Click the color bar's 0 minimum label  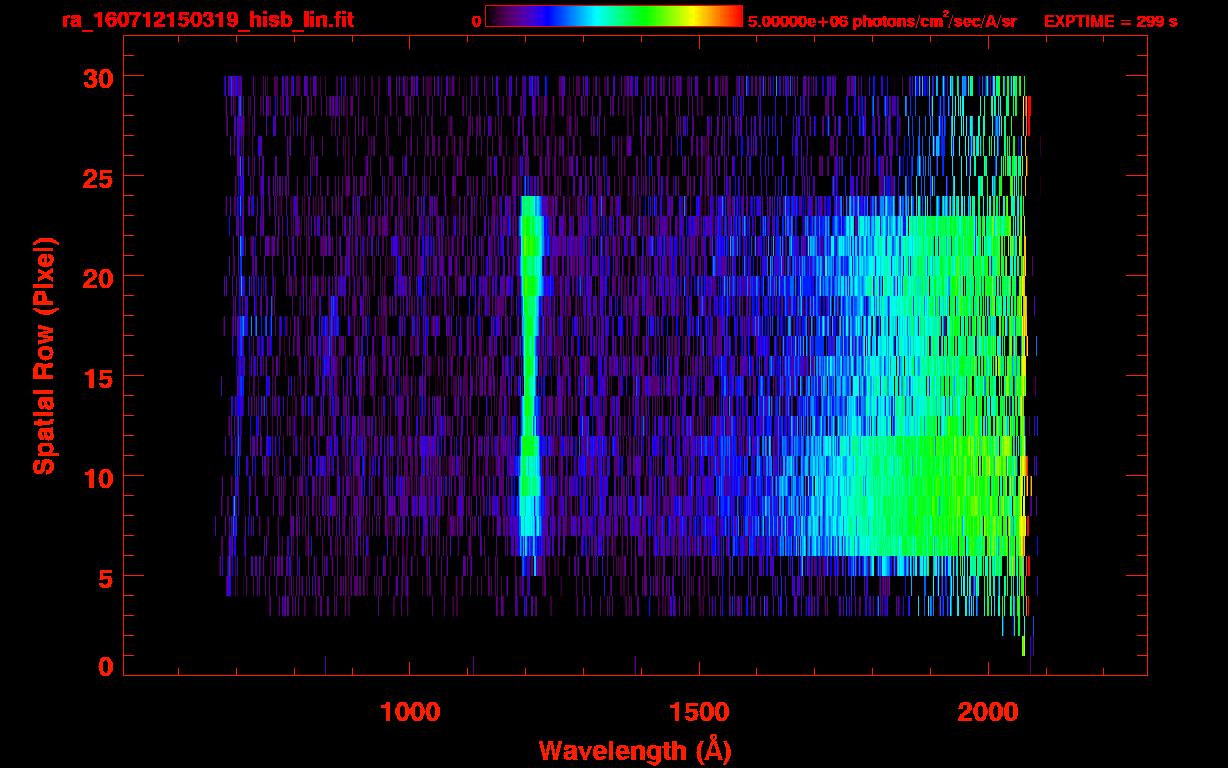coord(476,21)
